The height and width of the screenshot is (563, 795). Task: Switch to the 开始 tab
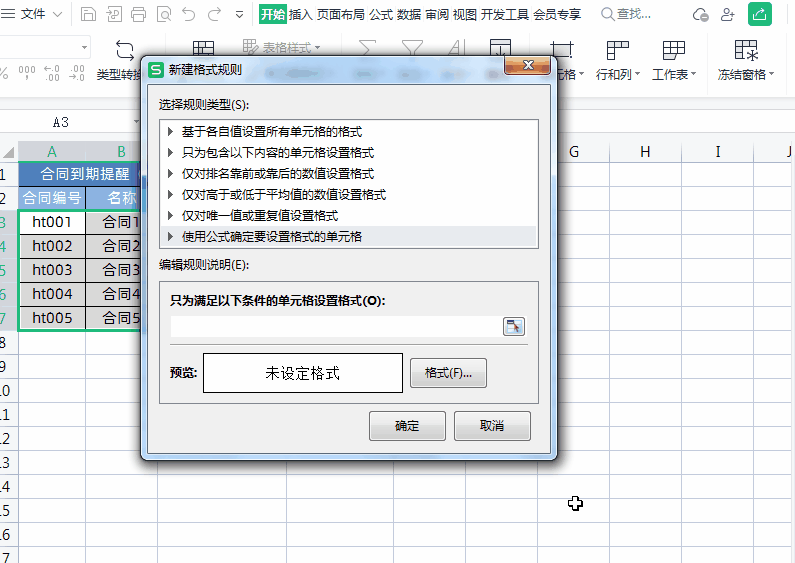pos(273,14)
